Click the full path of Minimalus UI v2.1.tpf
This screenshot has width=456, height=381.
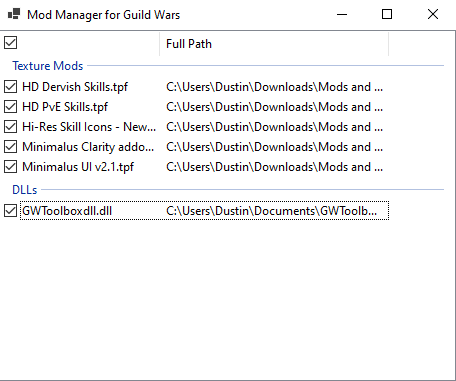[x=274, y=167]
